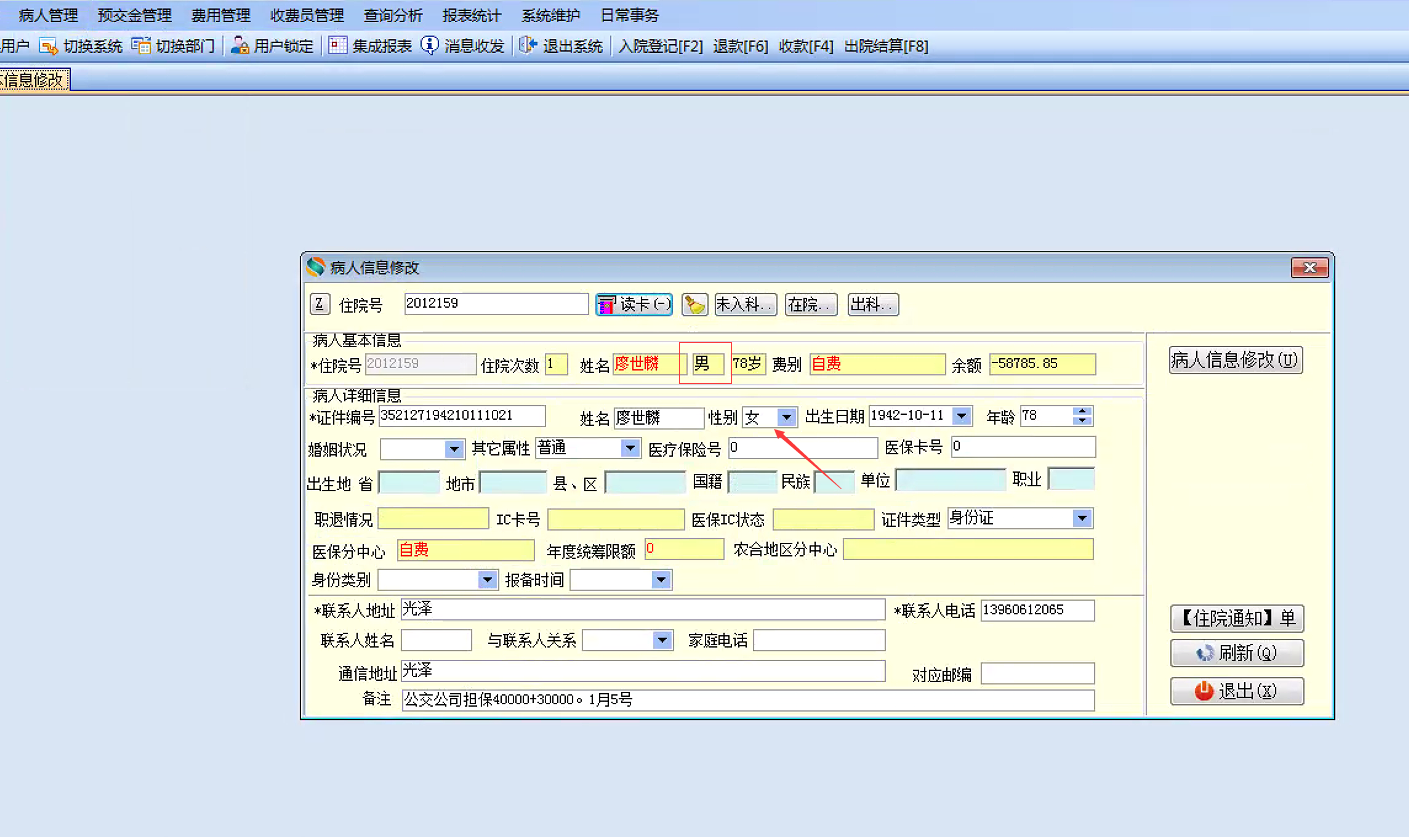Click the 住院号 search input field
This screenshot has width=1409, height=837.
496,304
